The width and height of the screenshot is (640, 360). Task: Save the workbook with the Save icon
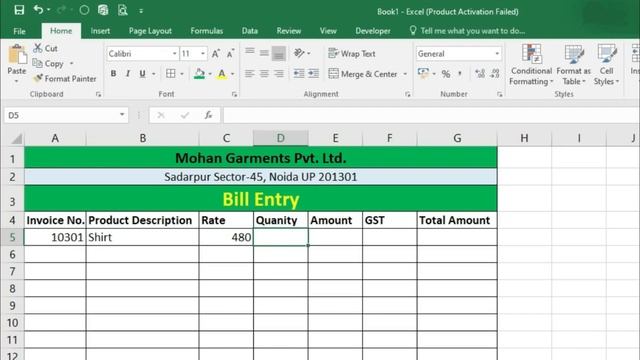[x=19, y=10]
